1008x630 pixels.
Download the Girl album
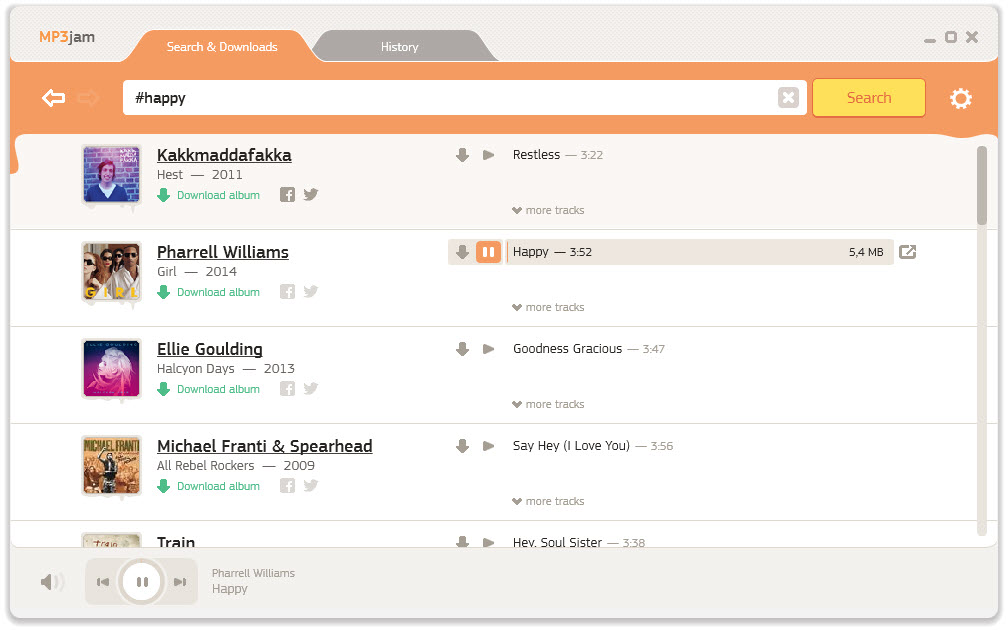209,292
